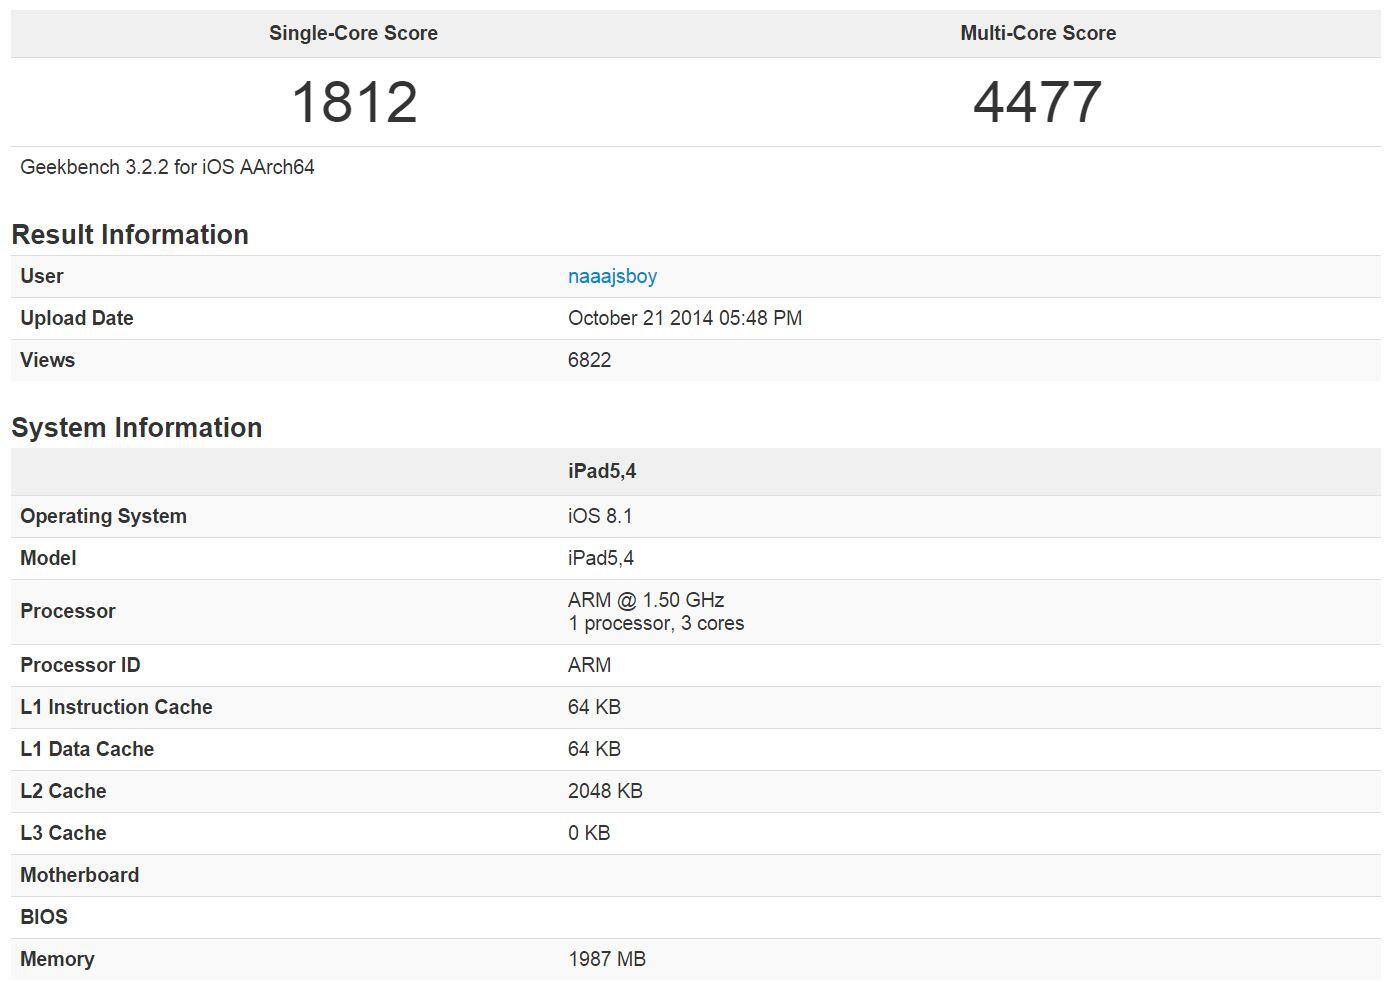Select the iPad5,4 value in the Model row

[x=601, y=558]
